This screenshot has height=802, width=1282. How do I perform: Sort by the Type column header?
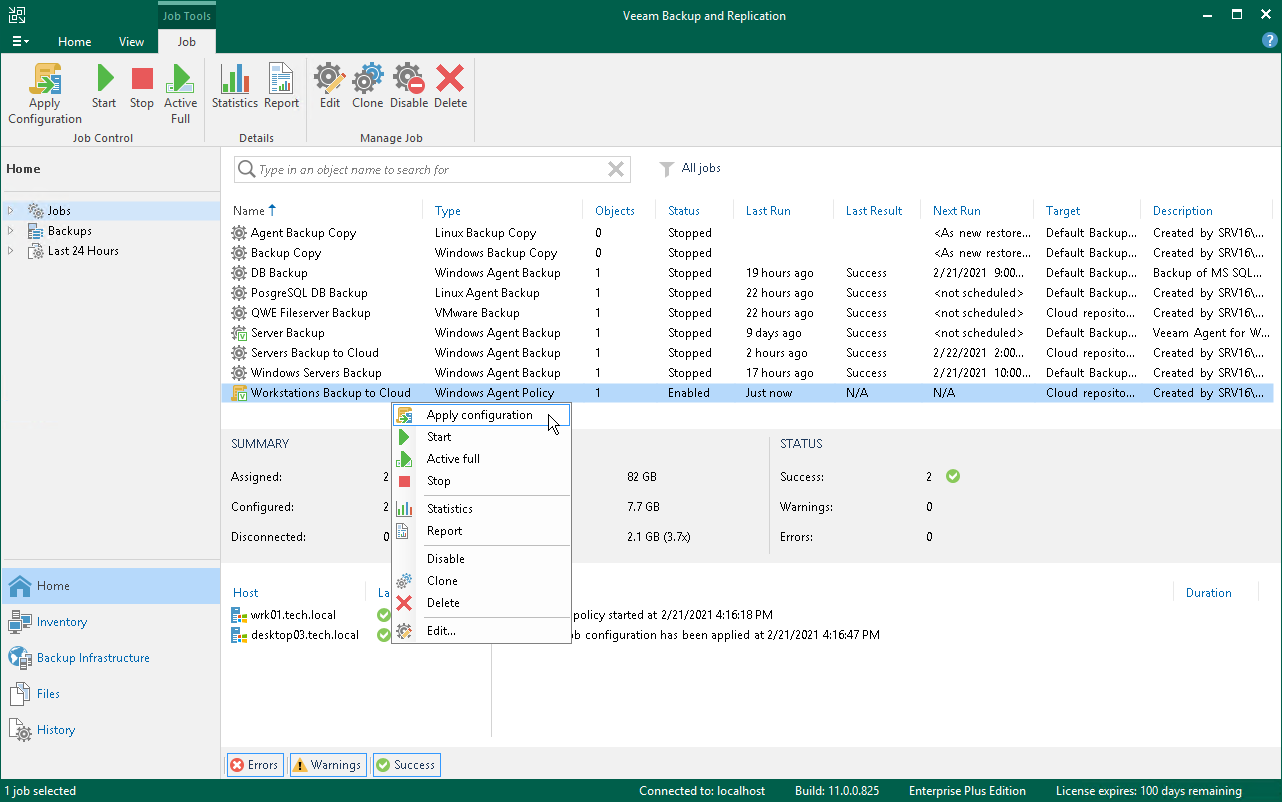tap(448, 211)
